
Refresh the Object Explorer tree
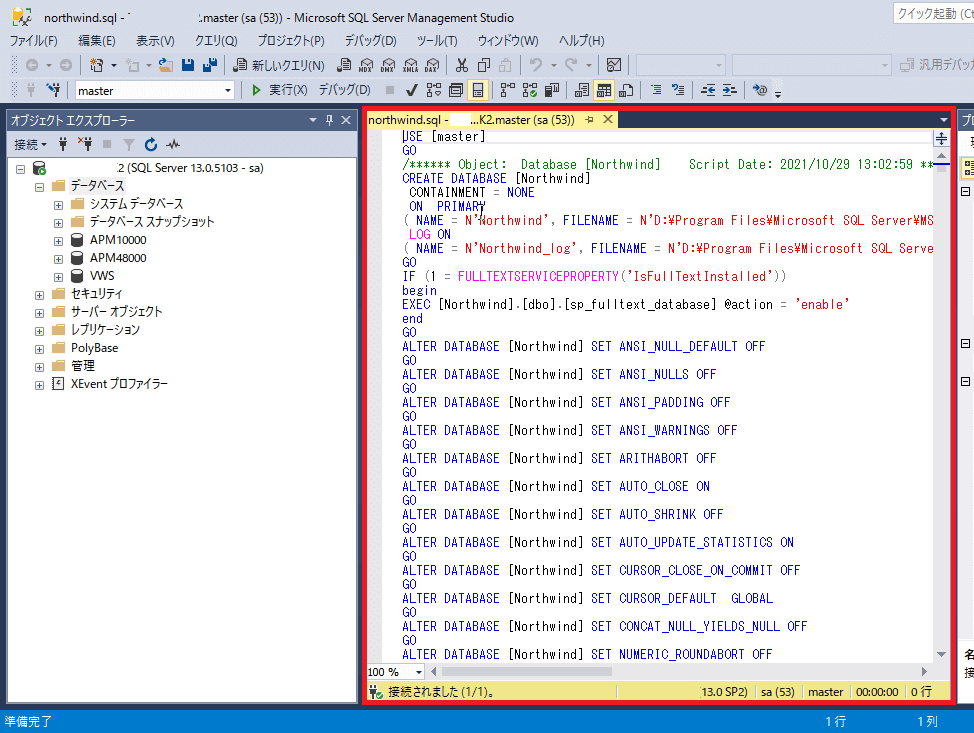[x=151, y=144]
